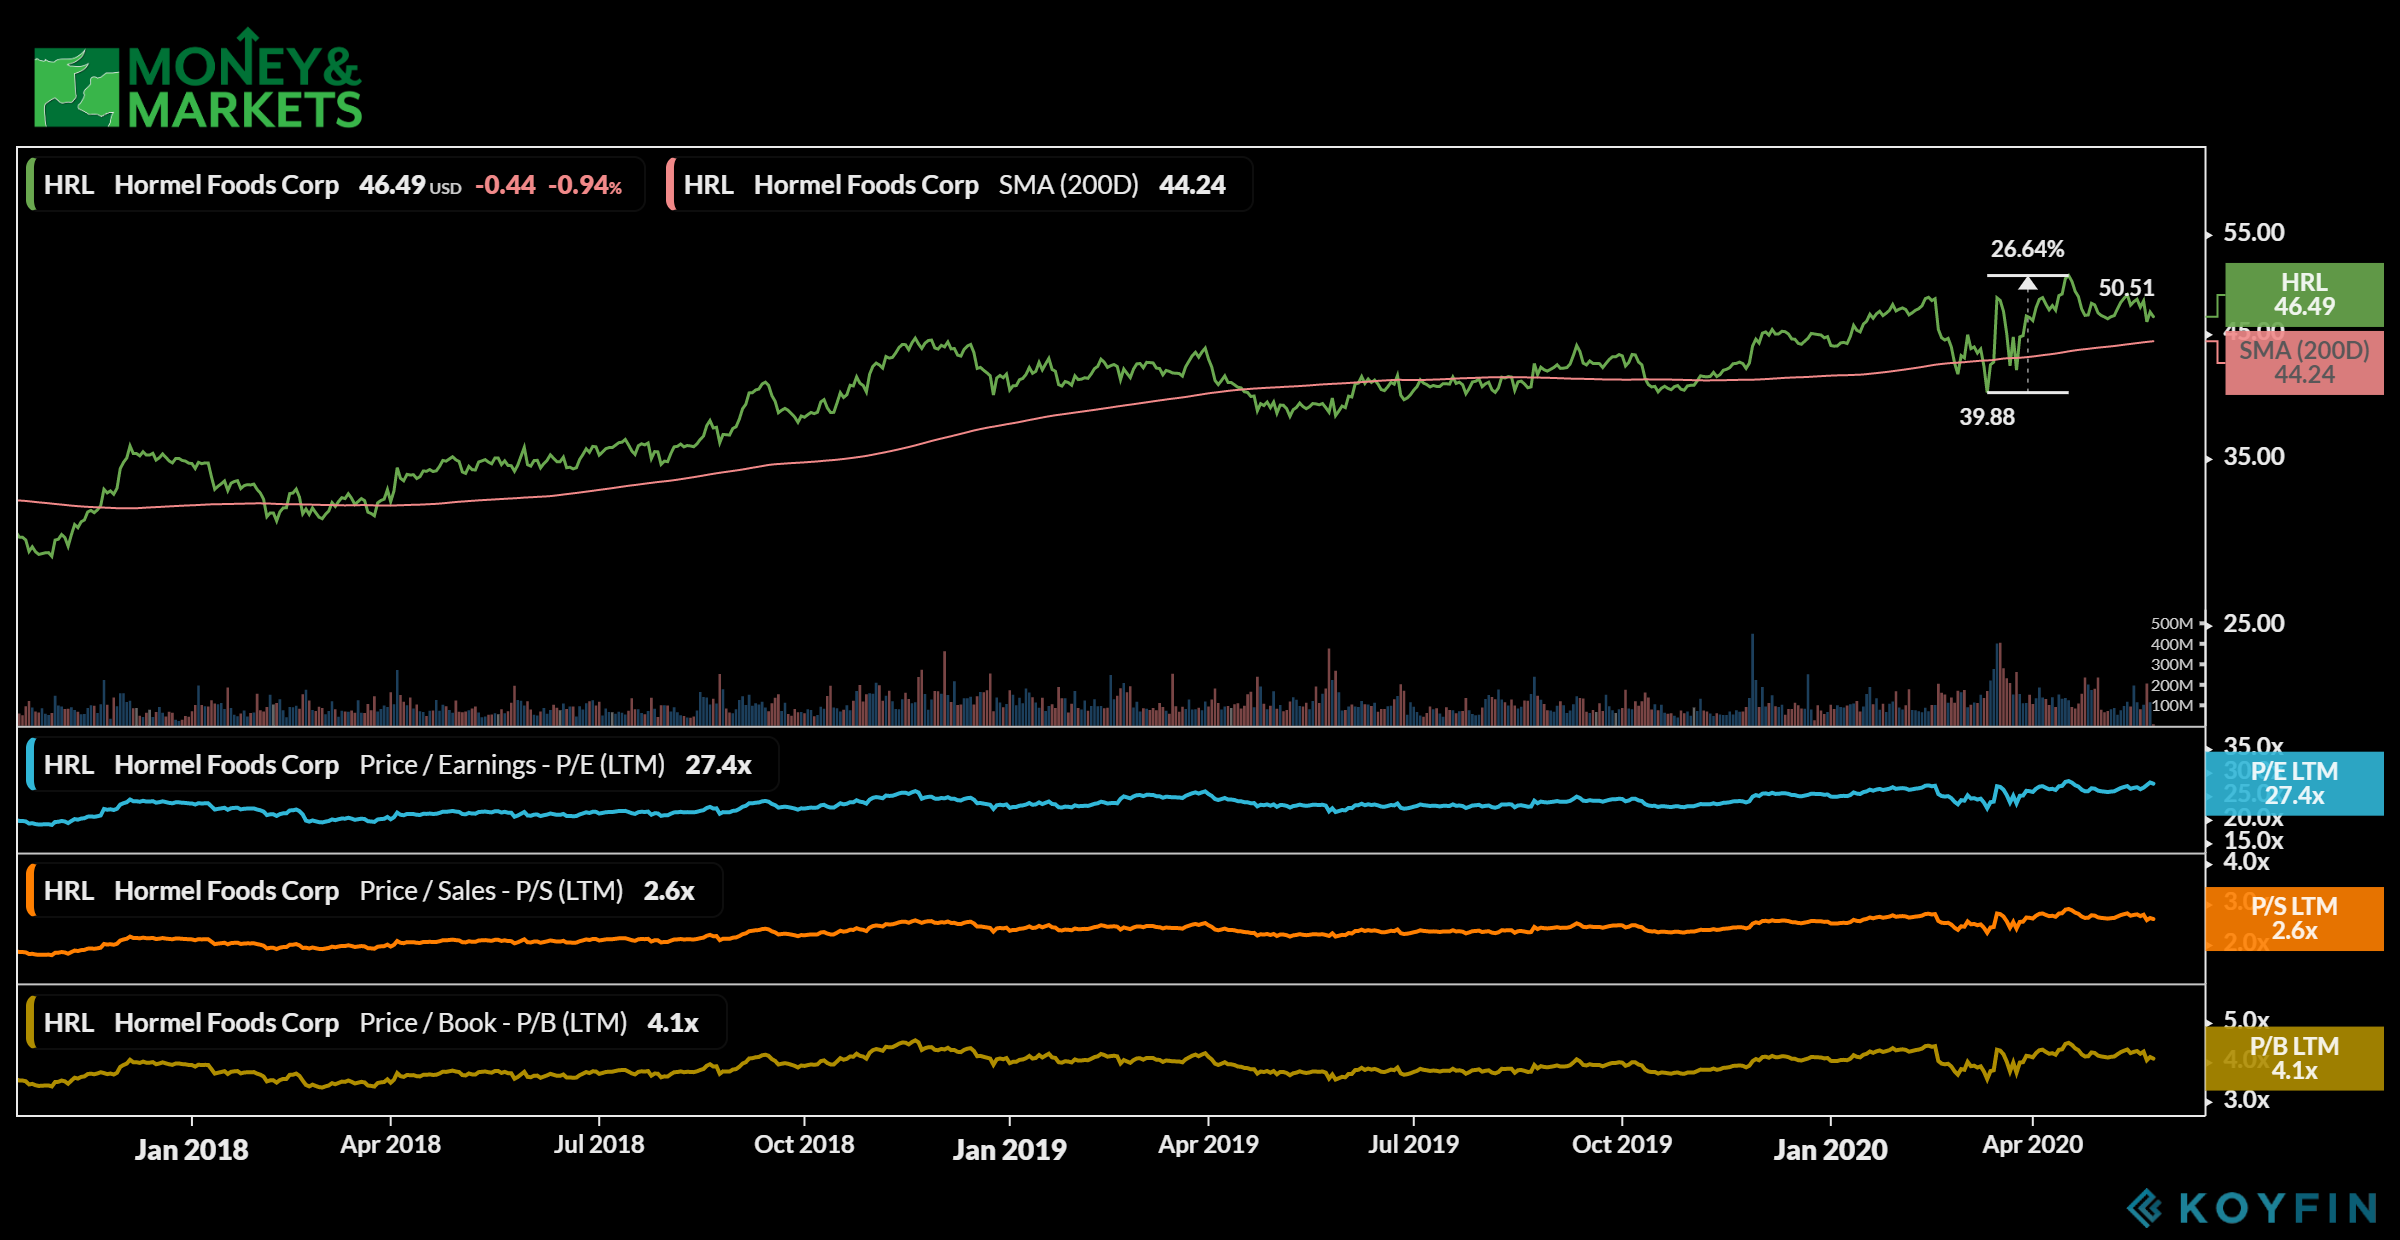Viewport: 2400px width, 1240px height.
Task: Open the Price / Earnings P/E (LTM) legend
Action: click(402, 765)
